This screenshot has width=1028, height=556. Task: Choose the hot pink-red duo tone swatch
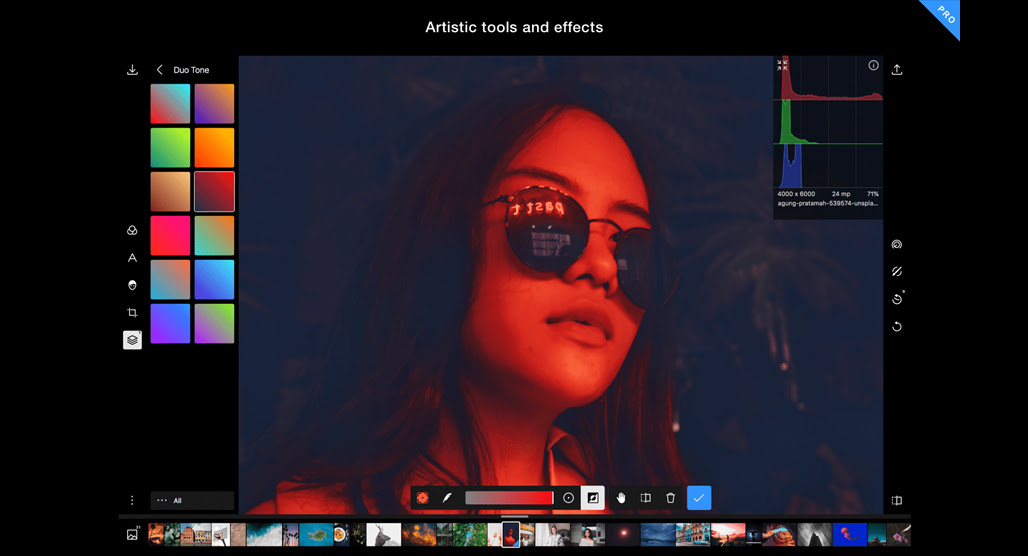170,235
